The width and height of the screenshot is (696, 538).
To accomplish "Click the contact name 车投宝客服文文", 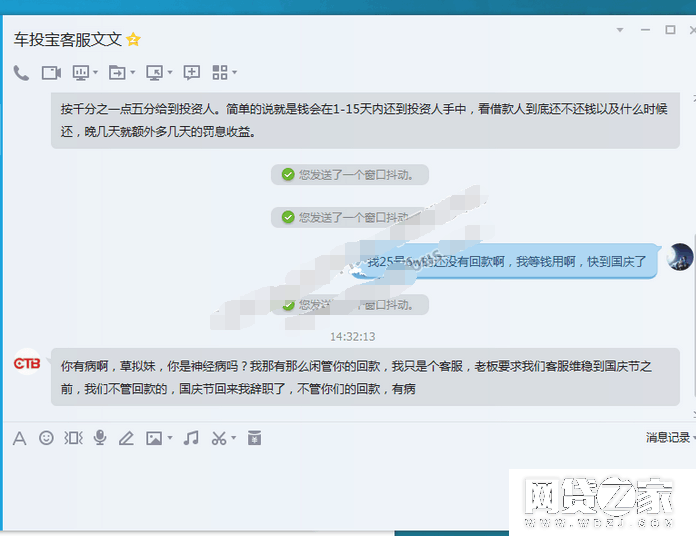I will [67, 40].
